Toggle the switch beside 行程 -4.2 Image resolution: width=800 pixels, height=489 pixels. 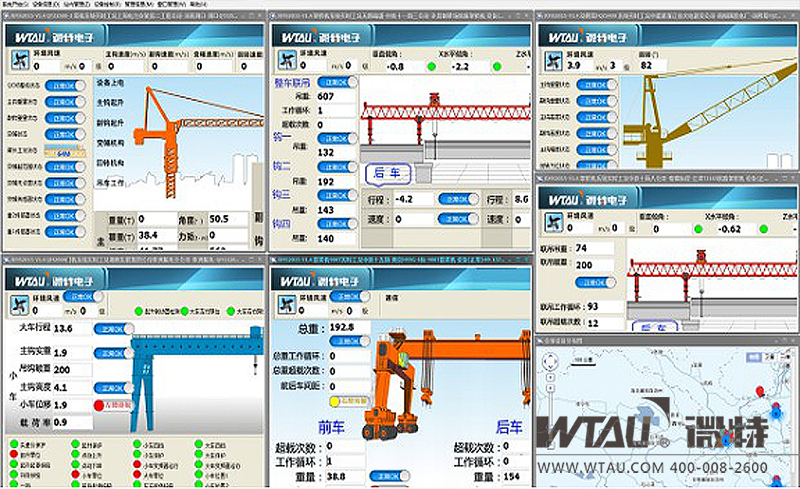pyautogui.click(x=457, y=199)
